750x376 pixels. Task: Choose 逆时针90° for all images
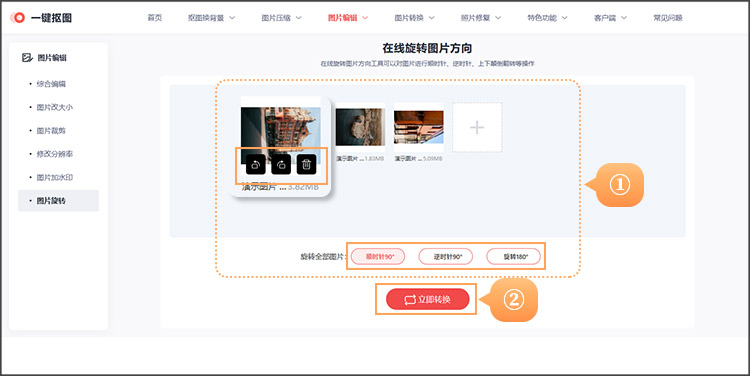pos(446,257)
